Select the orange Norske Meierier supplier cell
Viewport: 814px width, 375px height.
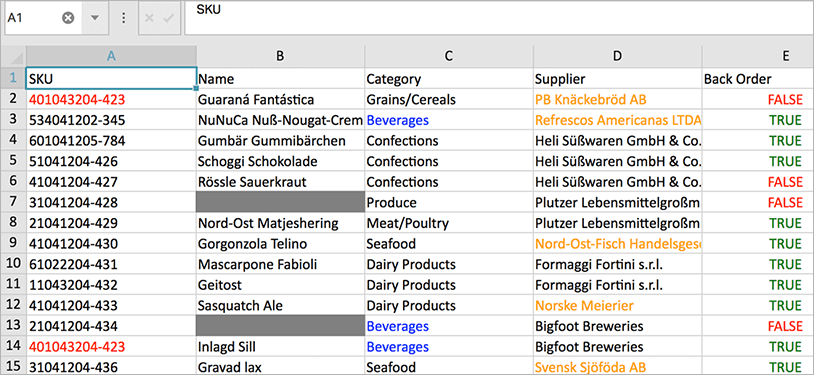[x=617, y=305]
